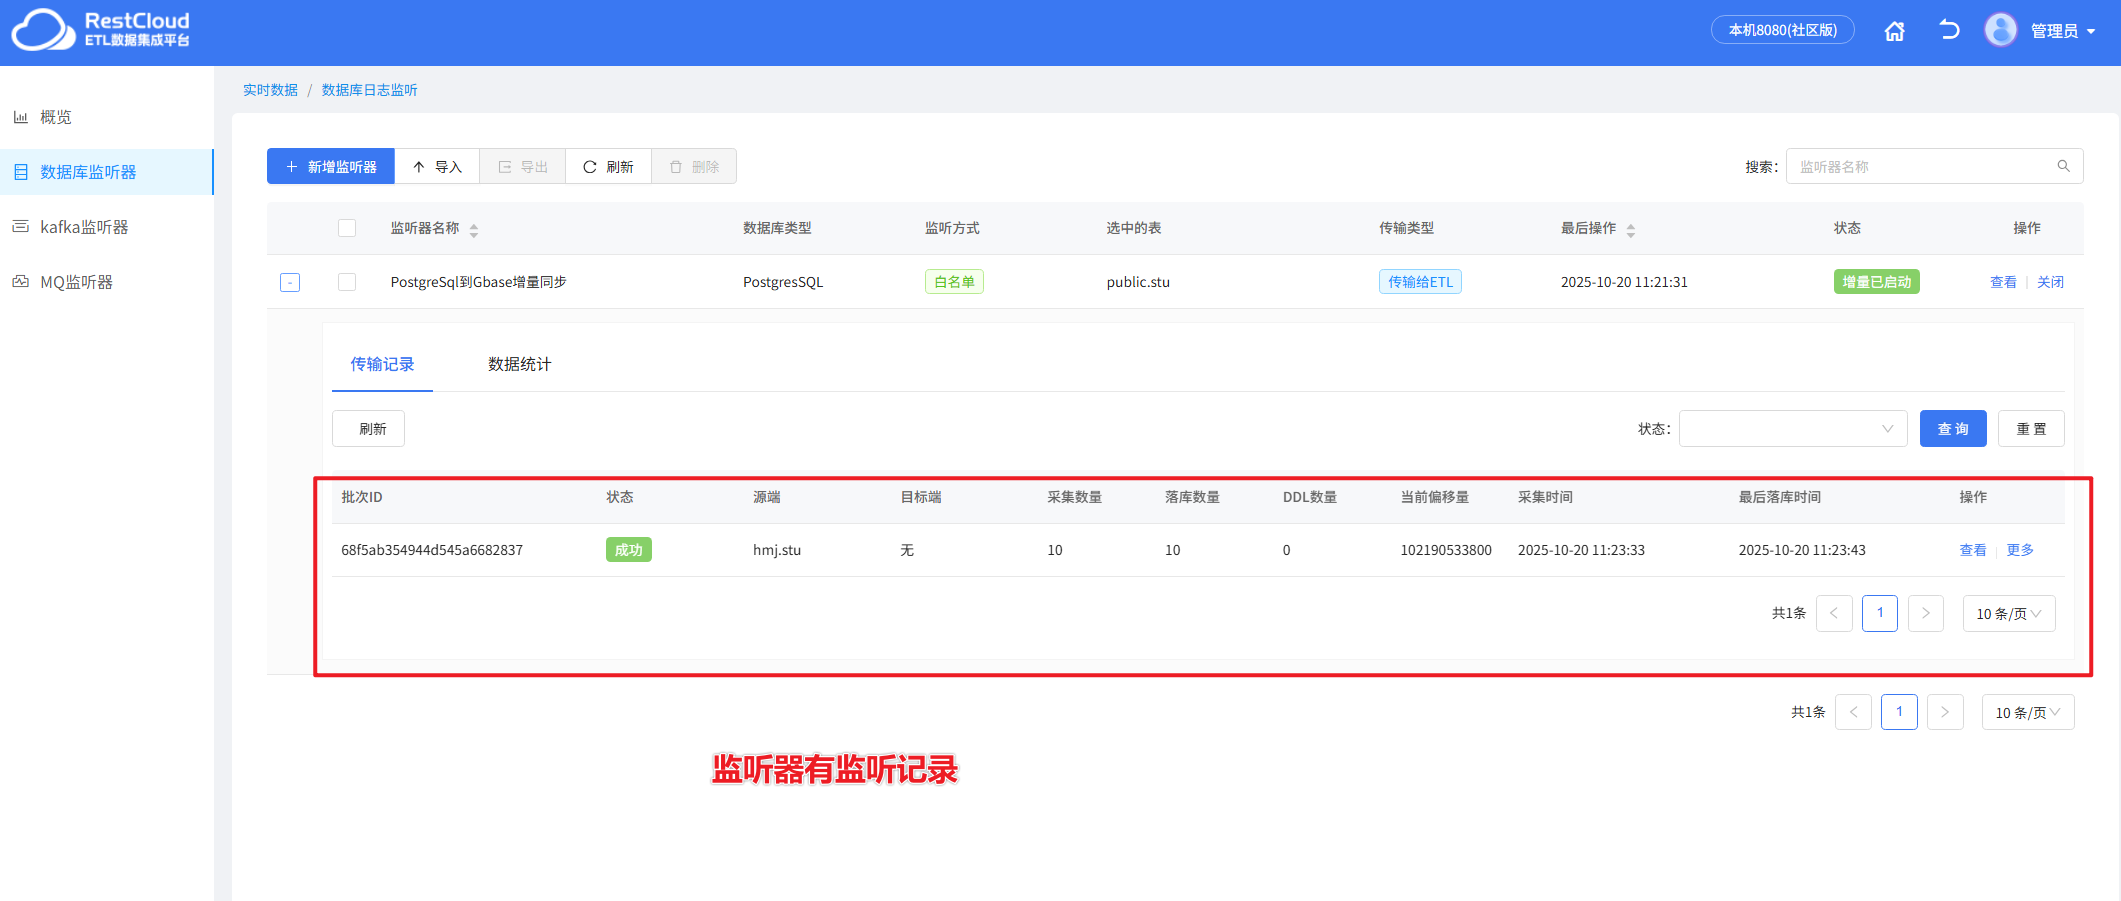Open 查看 link for the batch record
This screenshot has height=901, width=2121.
click(x=1972, y=549)
